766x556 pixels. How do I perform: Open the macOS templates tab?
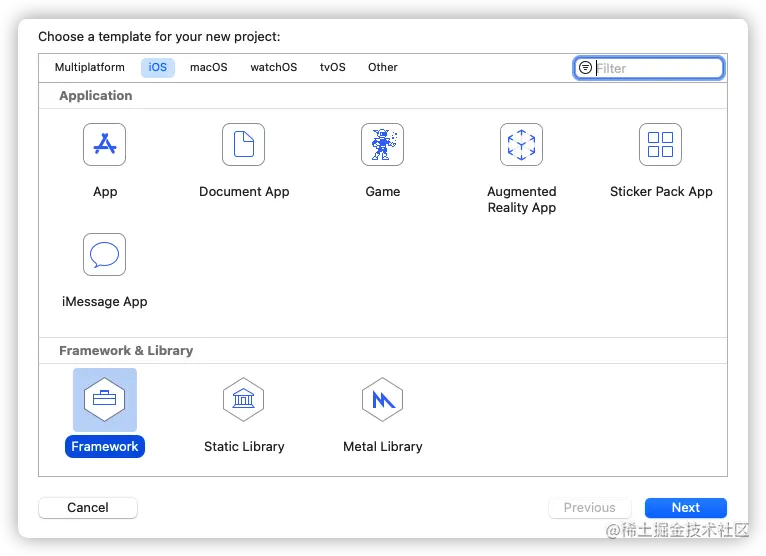click(209, 67)
